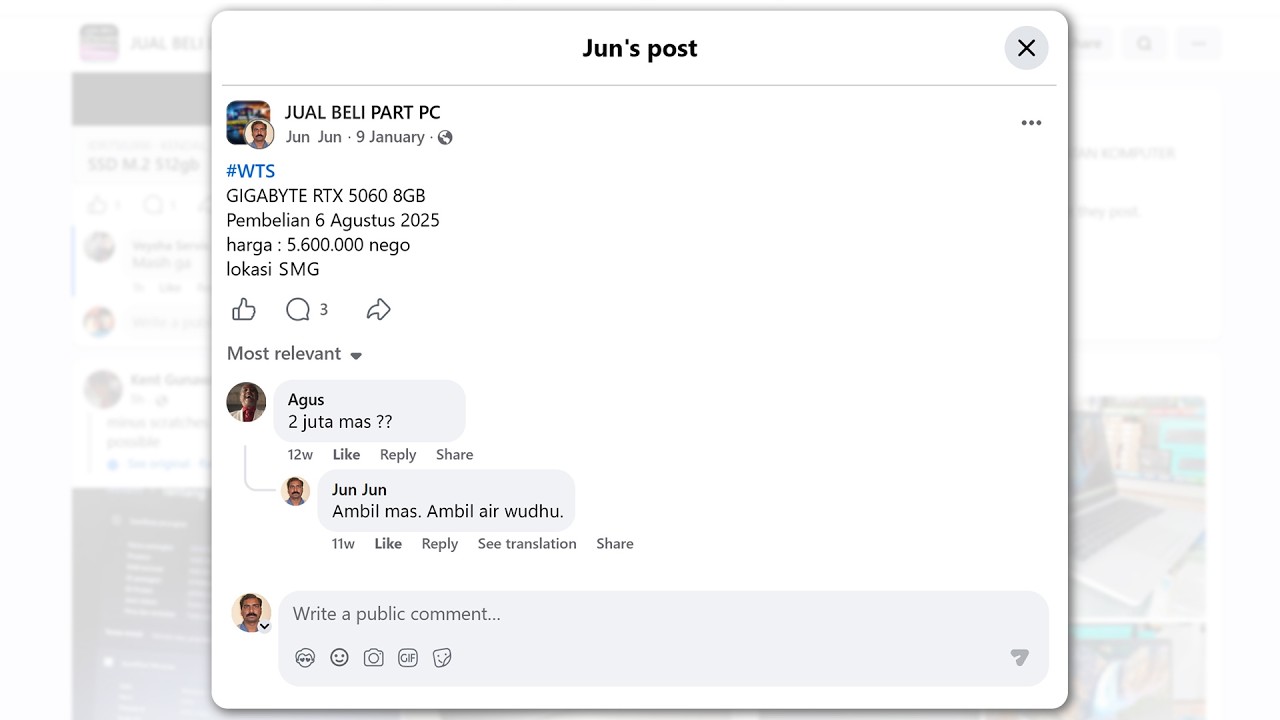
Task: Click See translation on Jun Jun's reply
Action: click(x=526, y=544)
